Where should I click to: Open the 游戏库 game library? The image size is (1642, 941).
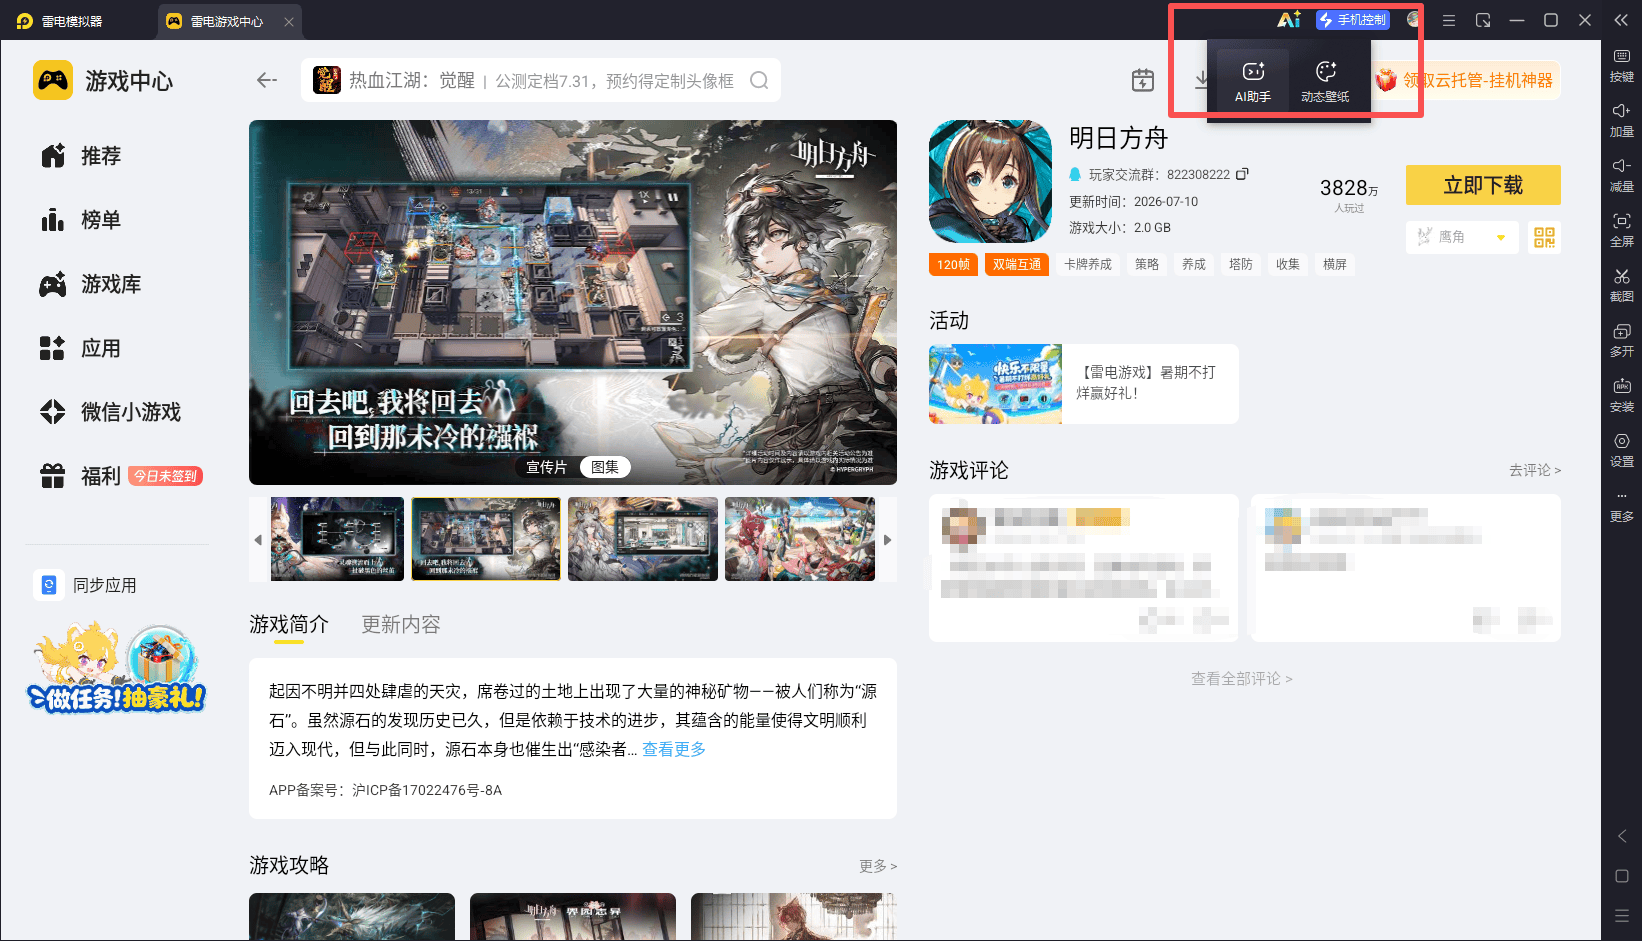[x=91, y=284]
